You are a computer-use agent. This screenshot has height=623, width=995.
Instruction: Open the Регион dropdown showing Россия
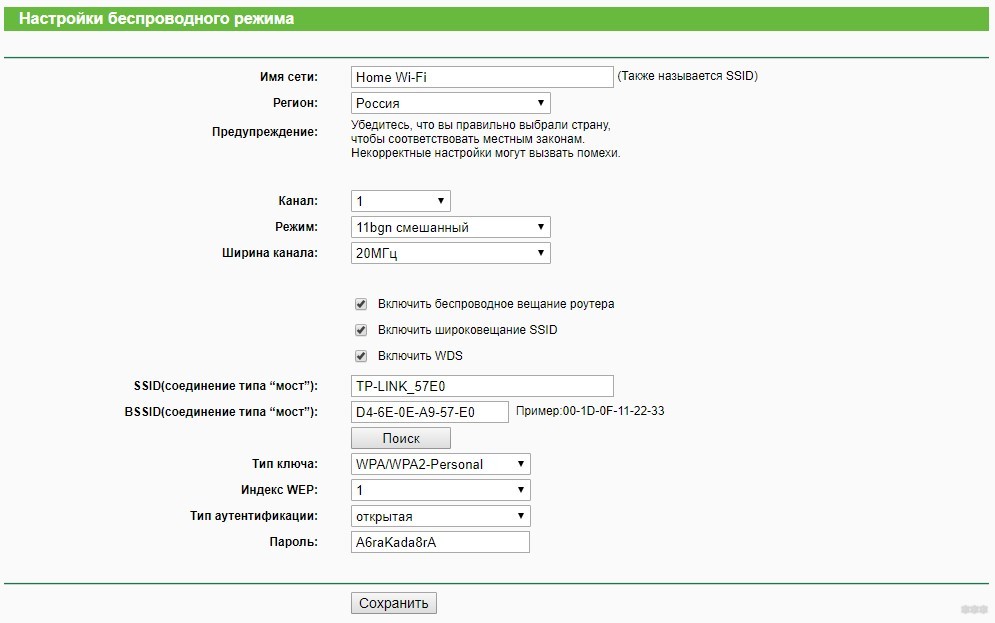pos(451,103)
